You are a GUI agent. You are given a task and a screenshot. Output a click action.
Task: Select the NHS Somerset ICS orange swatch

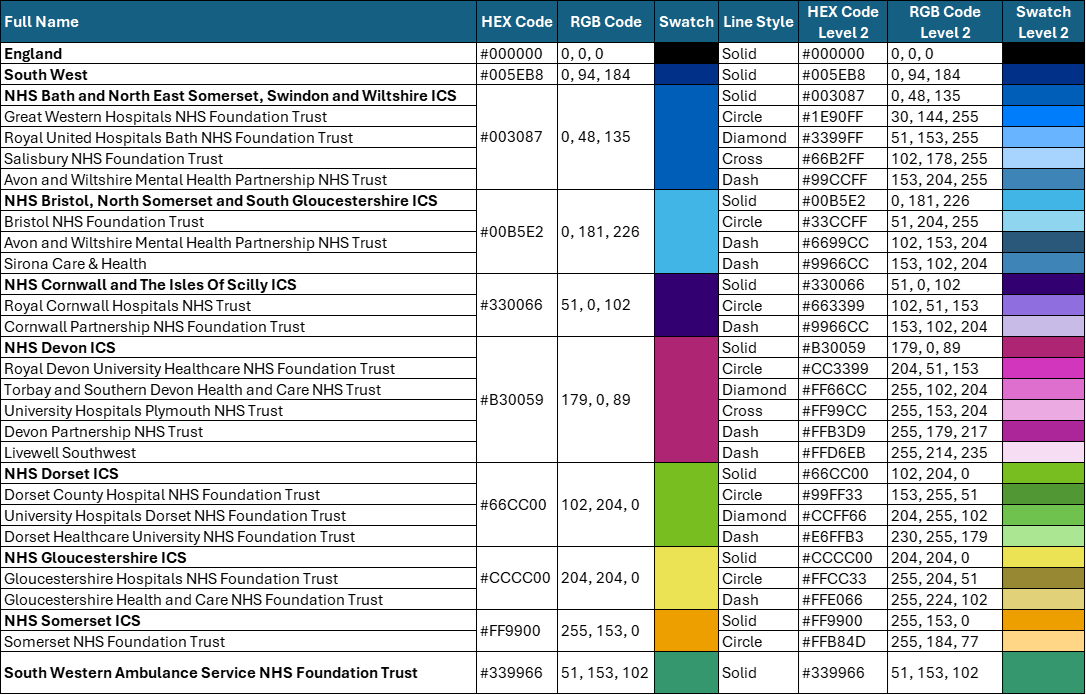[x=686, y=631]
